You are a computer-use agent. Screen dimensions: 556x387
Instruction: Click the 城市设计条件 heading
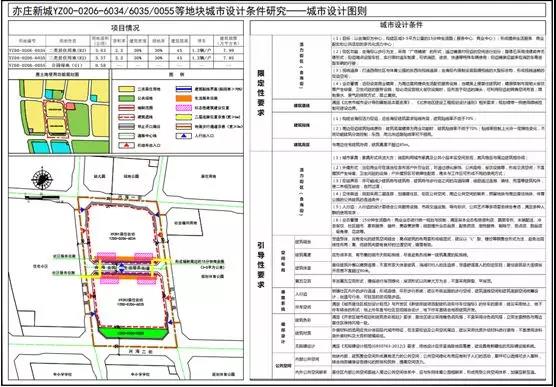point(401,26)
